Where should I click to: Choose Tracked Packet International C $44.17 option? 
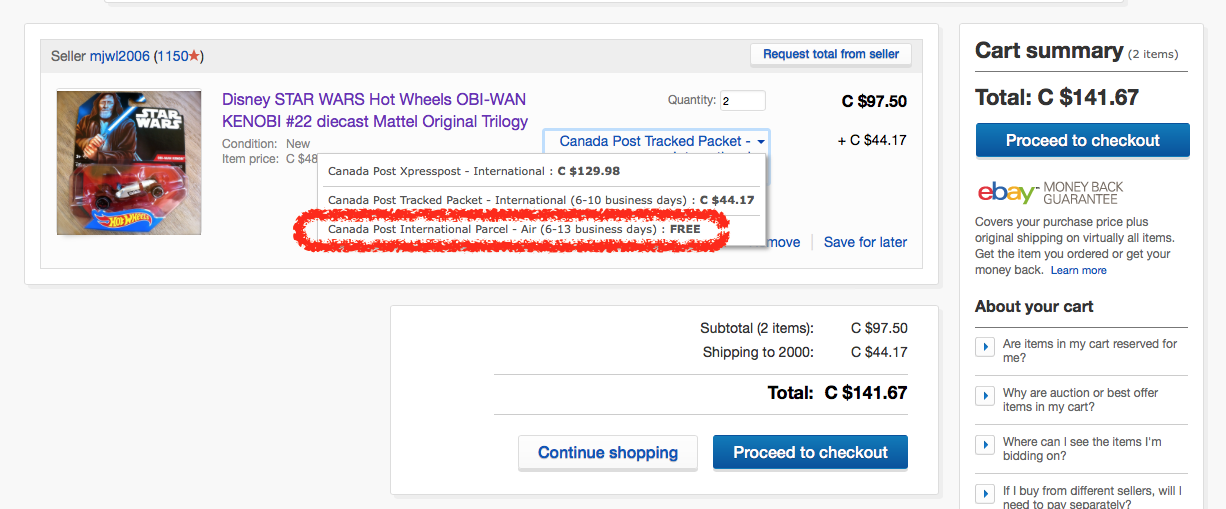[x=540, y=200]
